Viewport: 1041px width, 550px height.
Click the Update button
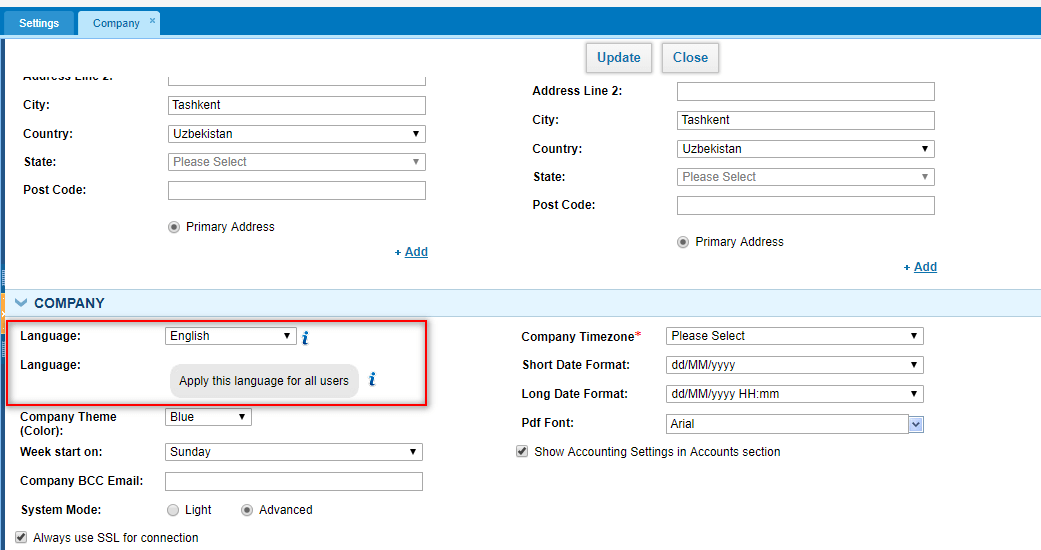coord(619,58)
